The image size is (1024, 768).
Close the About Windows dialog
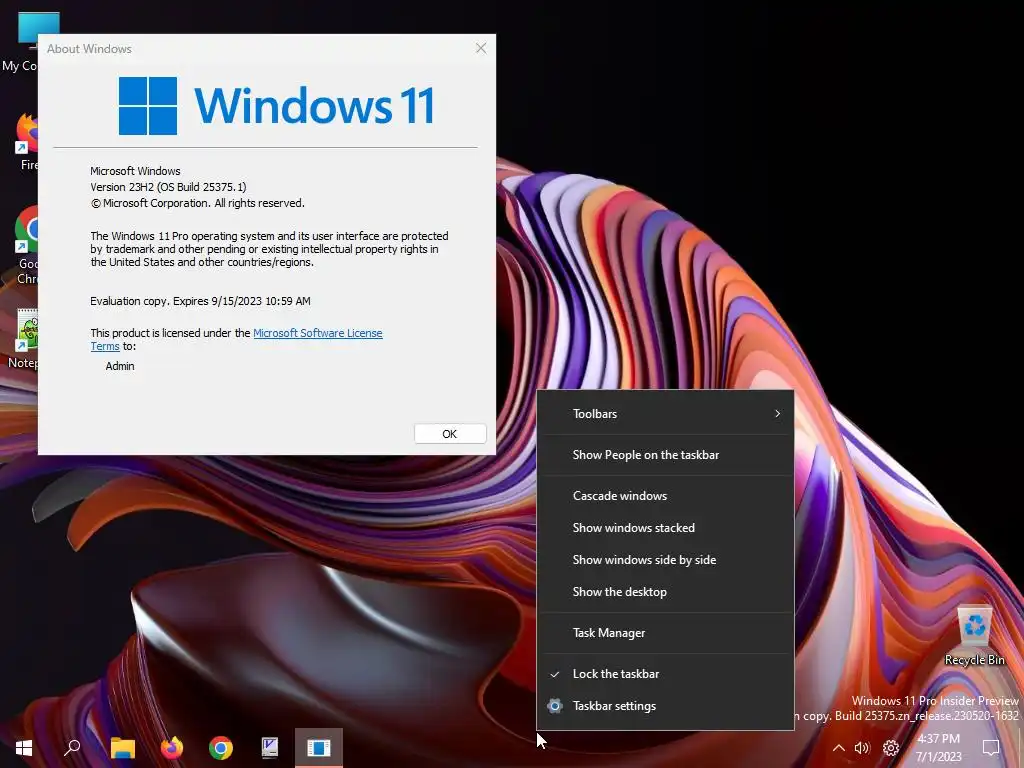[x=481, y=48]
